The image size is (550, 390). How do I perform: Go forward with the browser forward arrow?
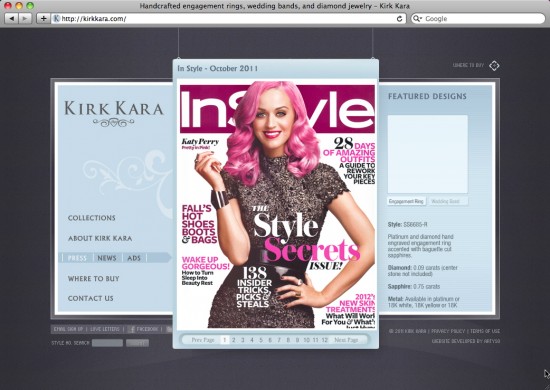pyautogui.click(x=25, y=18)
